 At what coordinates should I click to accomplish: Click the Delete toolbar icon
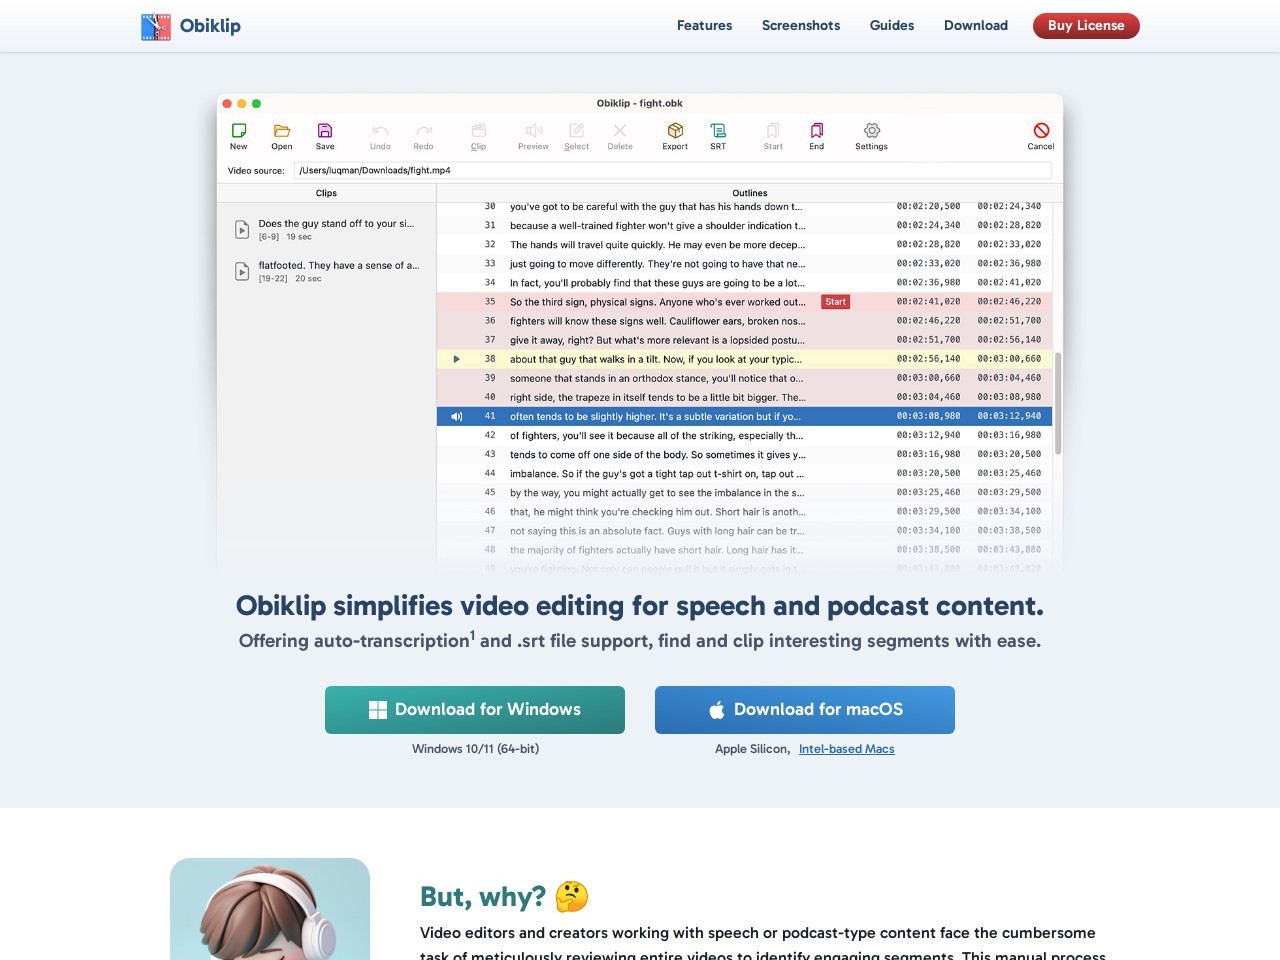tap(620, 131)
